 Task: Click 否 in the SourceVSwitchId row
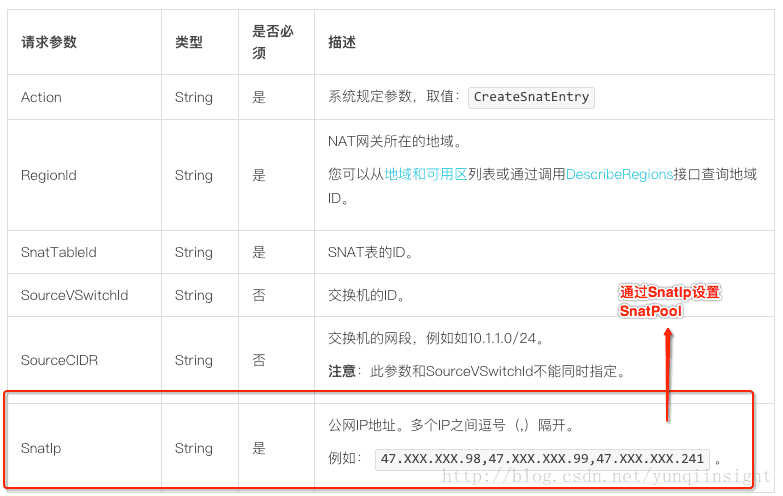(259, 295)
